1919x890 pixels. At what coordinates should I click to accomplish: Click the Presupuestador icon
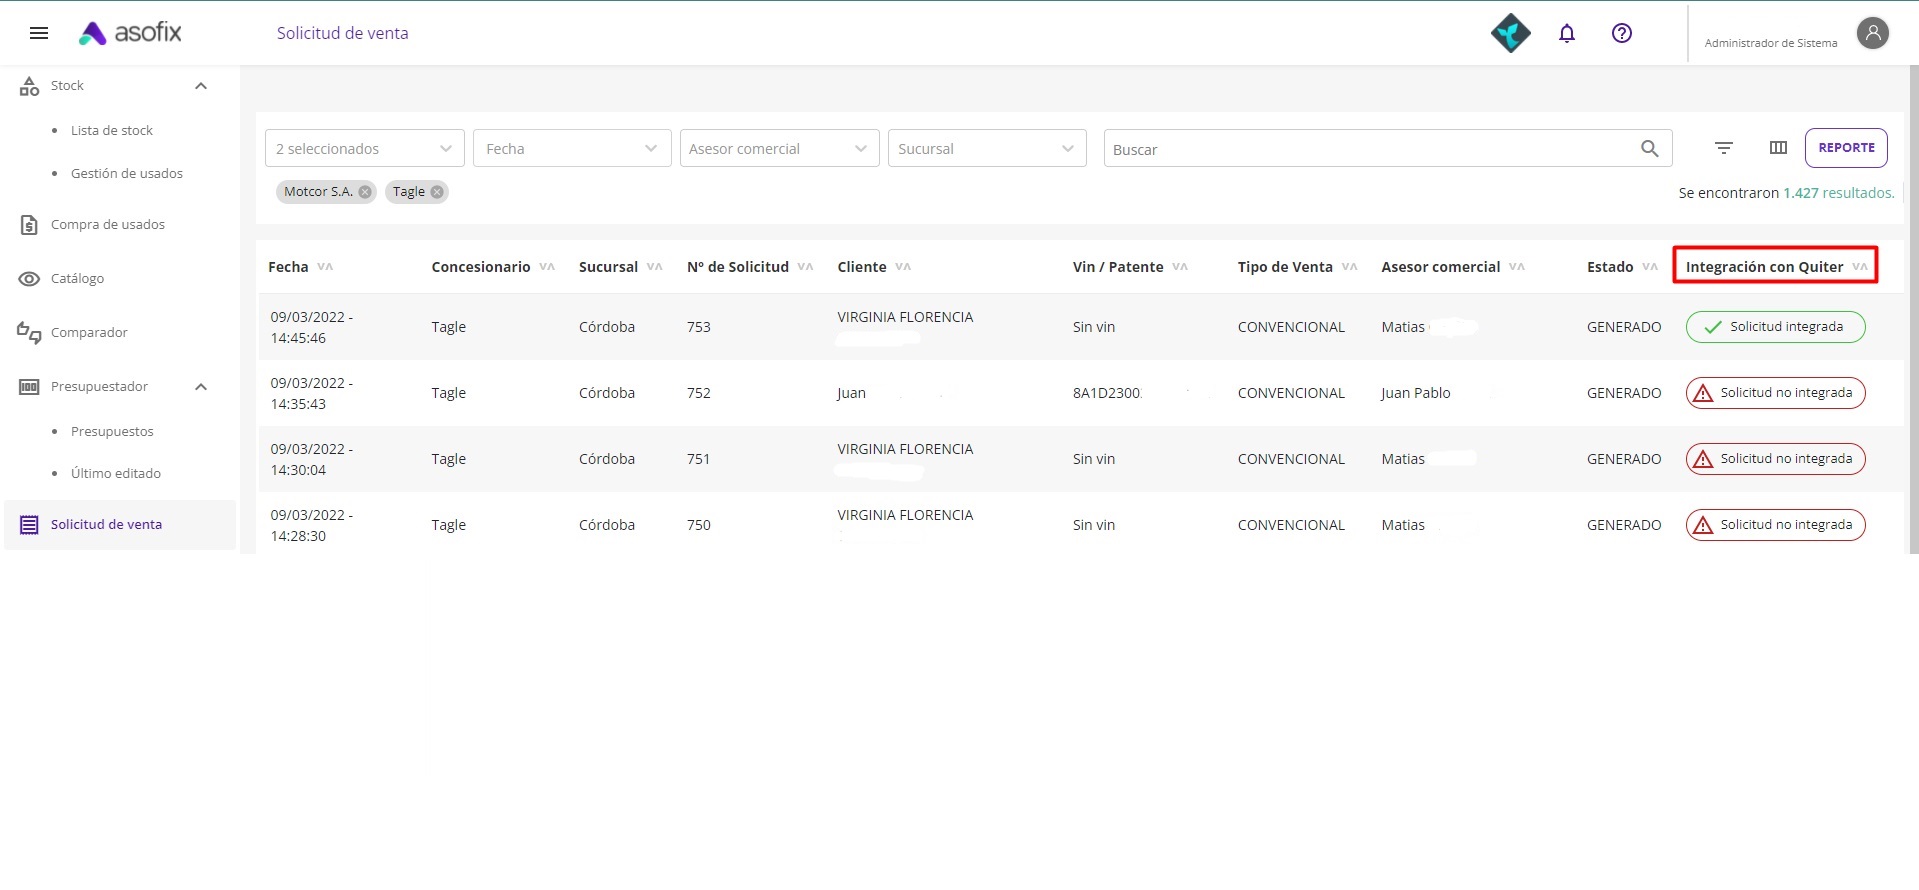coord(29,387)
